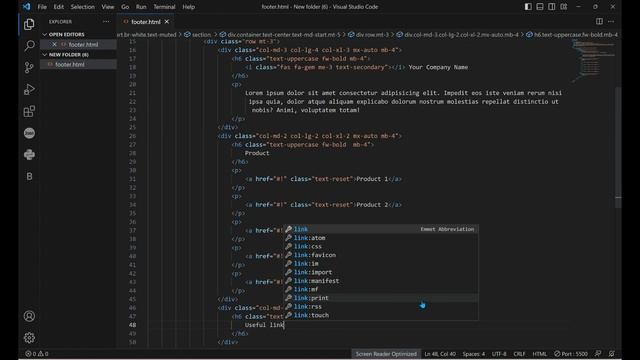Choose the link Emmet suggestion
The width and height of the screenshot is (640, 360).
pyautogui.click(x=381, y=229)
